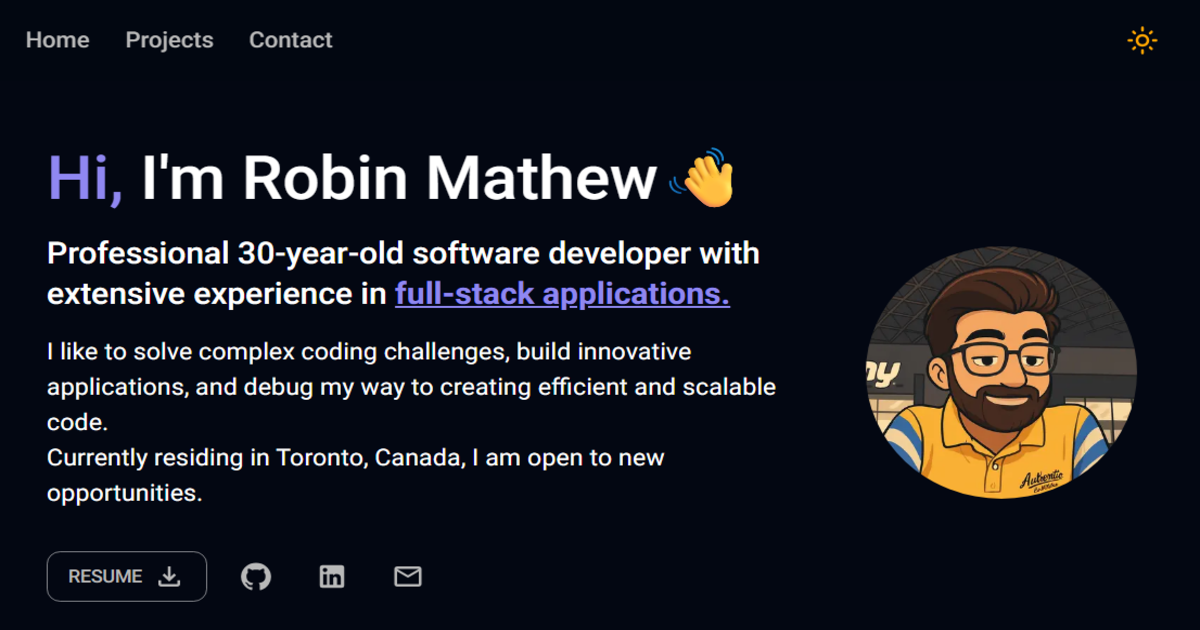Go to the Contact section

(x=290, y=40)
